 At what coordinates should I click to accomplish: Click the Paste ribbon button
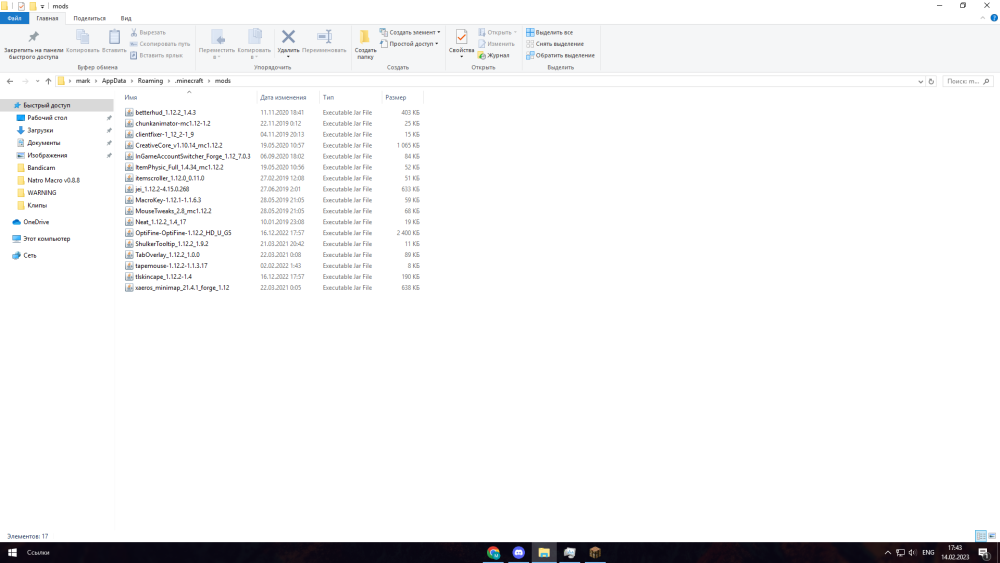click(114, 42)
